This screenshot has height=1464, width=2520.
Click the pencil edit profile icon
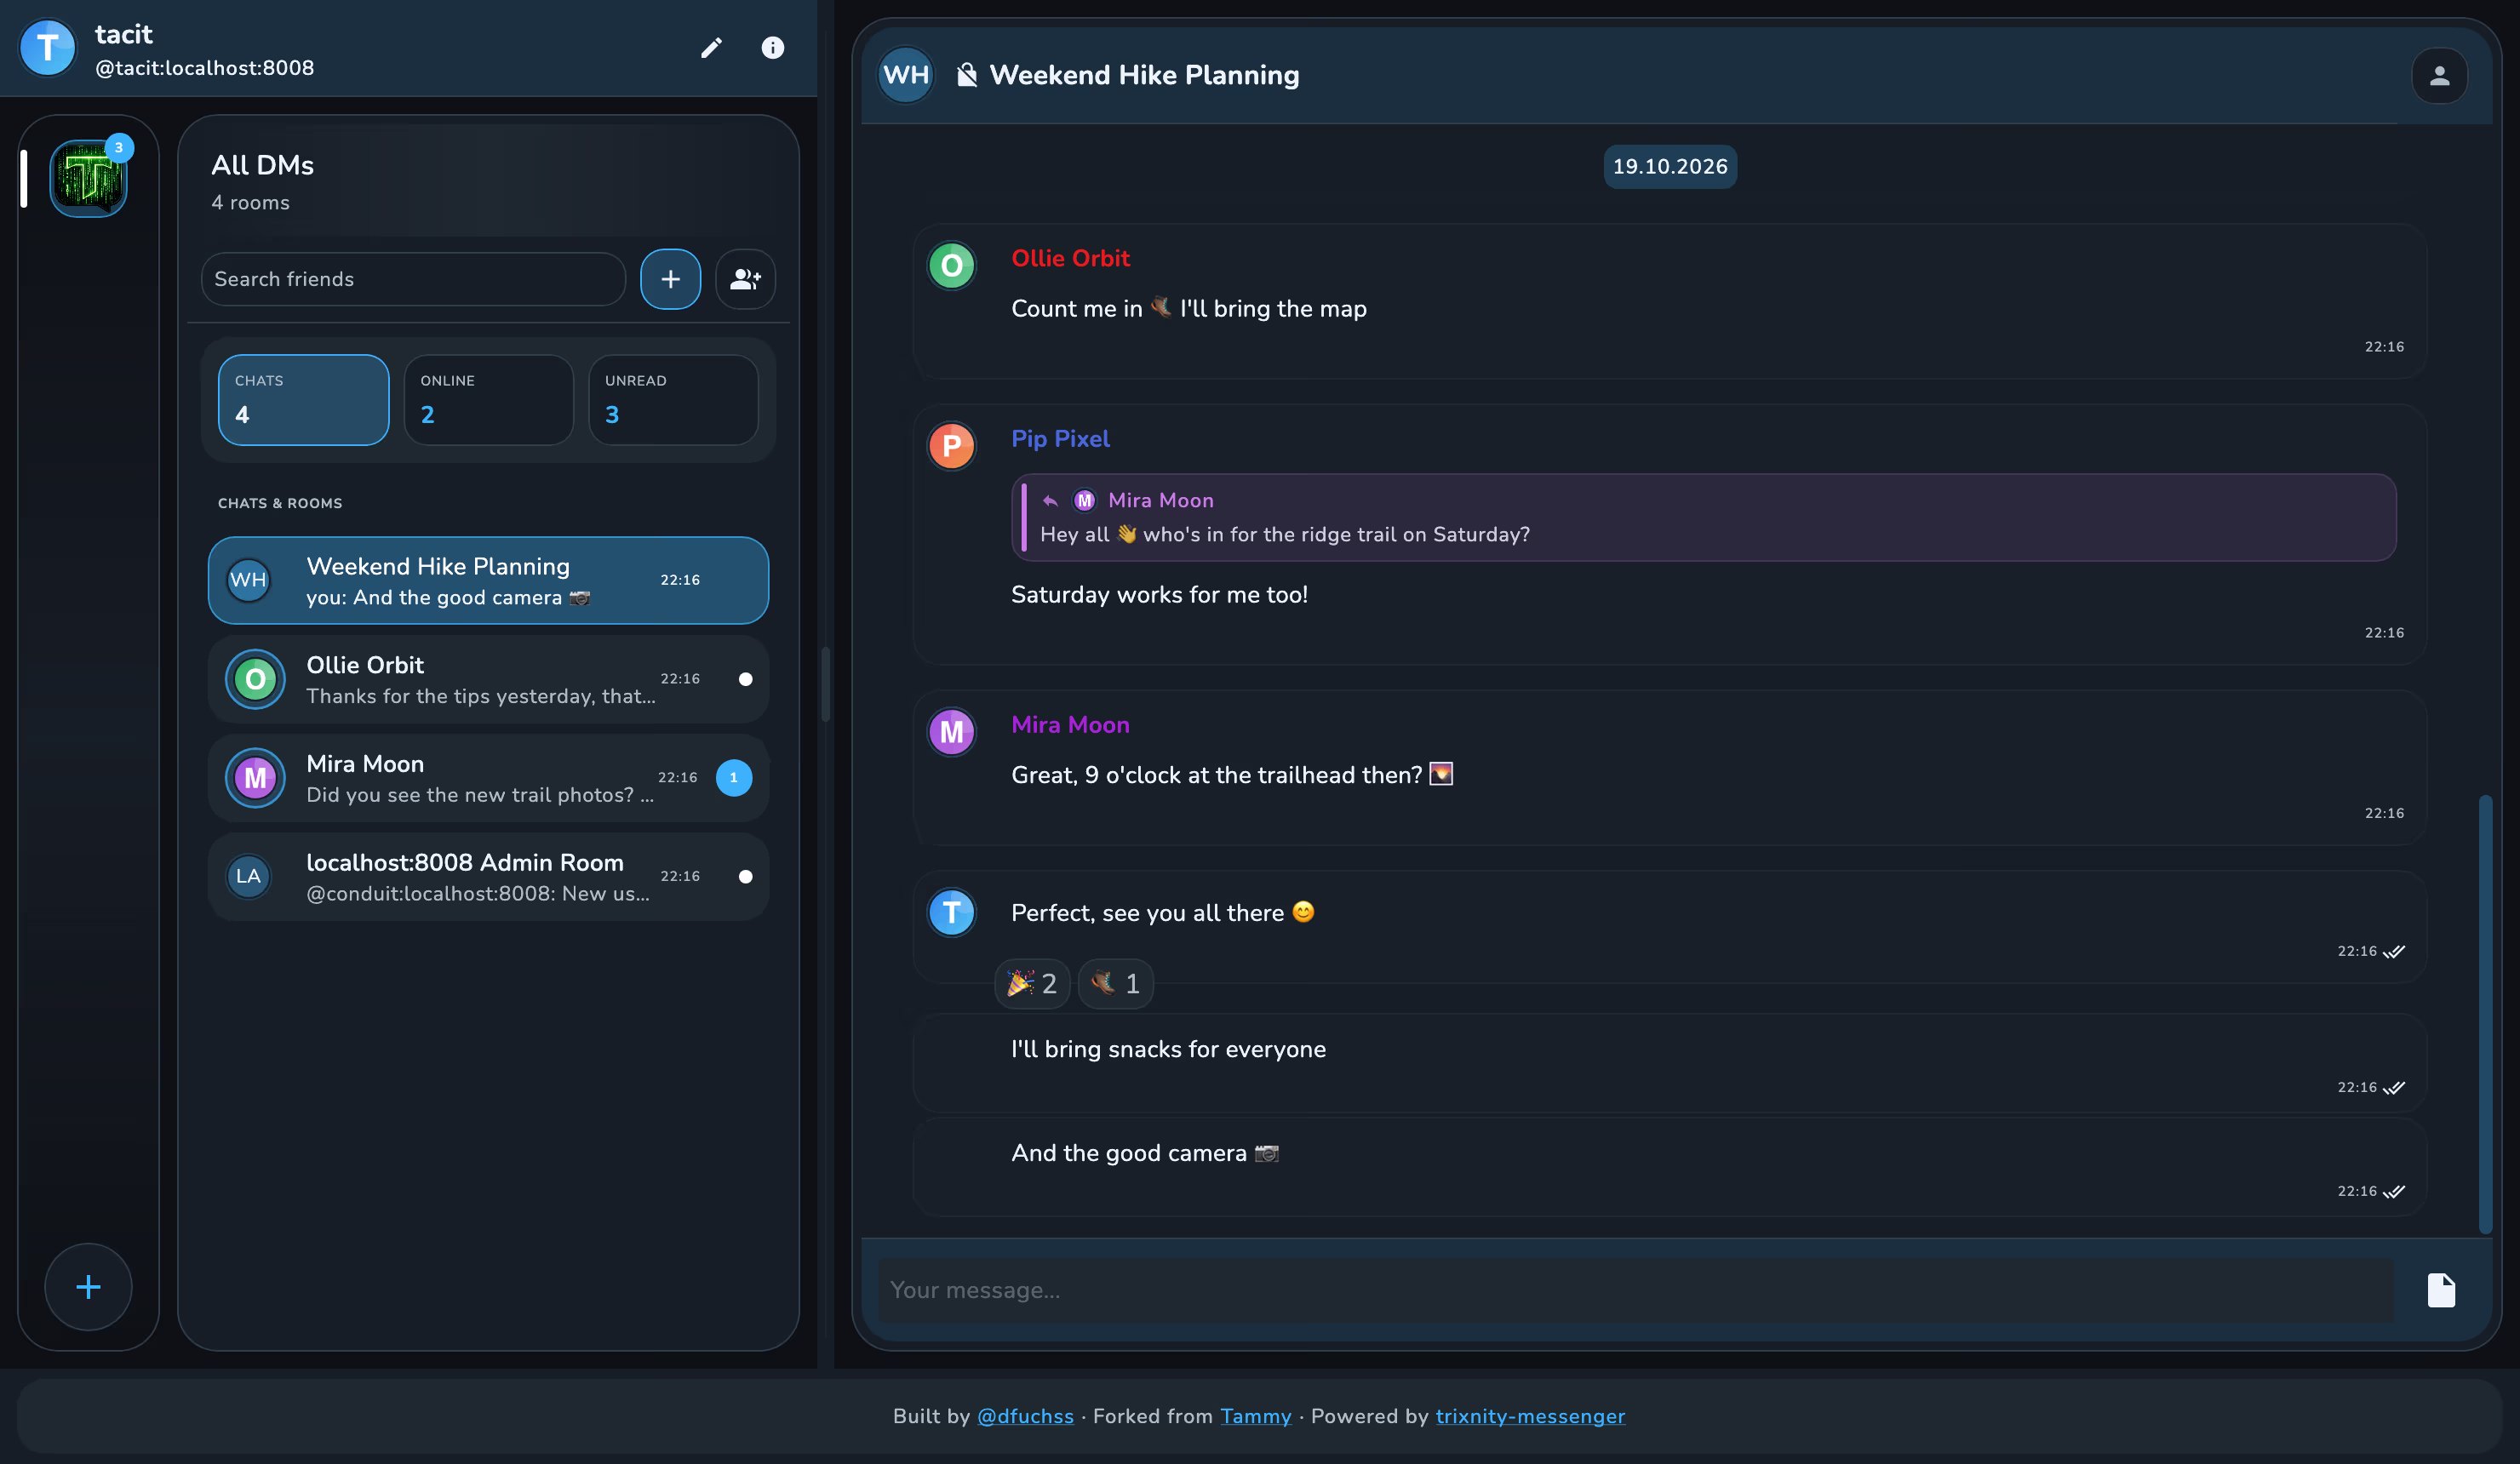click(x=711, y=48)
